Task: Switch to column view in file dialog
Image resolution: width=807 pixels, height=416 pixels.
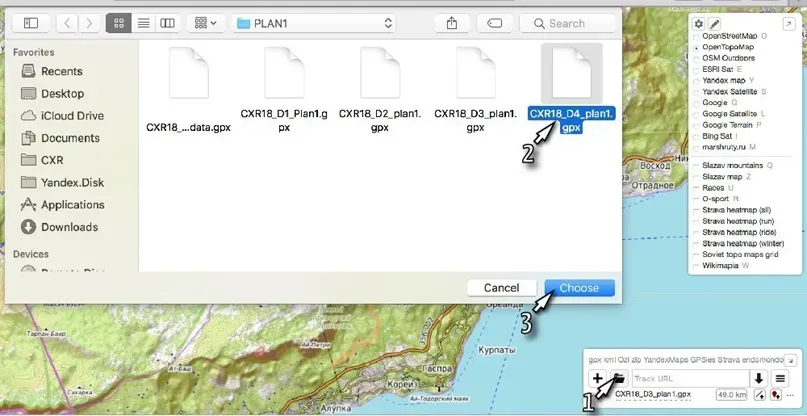Action: pos(168,23)
